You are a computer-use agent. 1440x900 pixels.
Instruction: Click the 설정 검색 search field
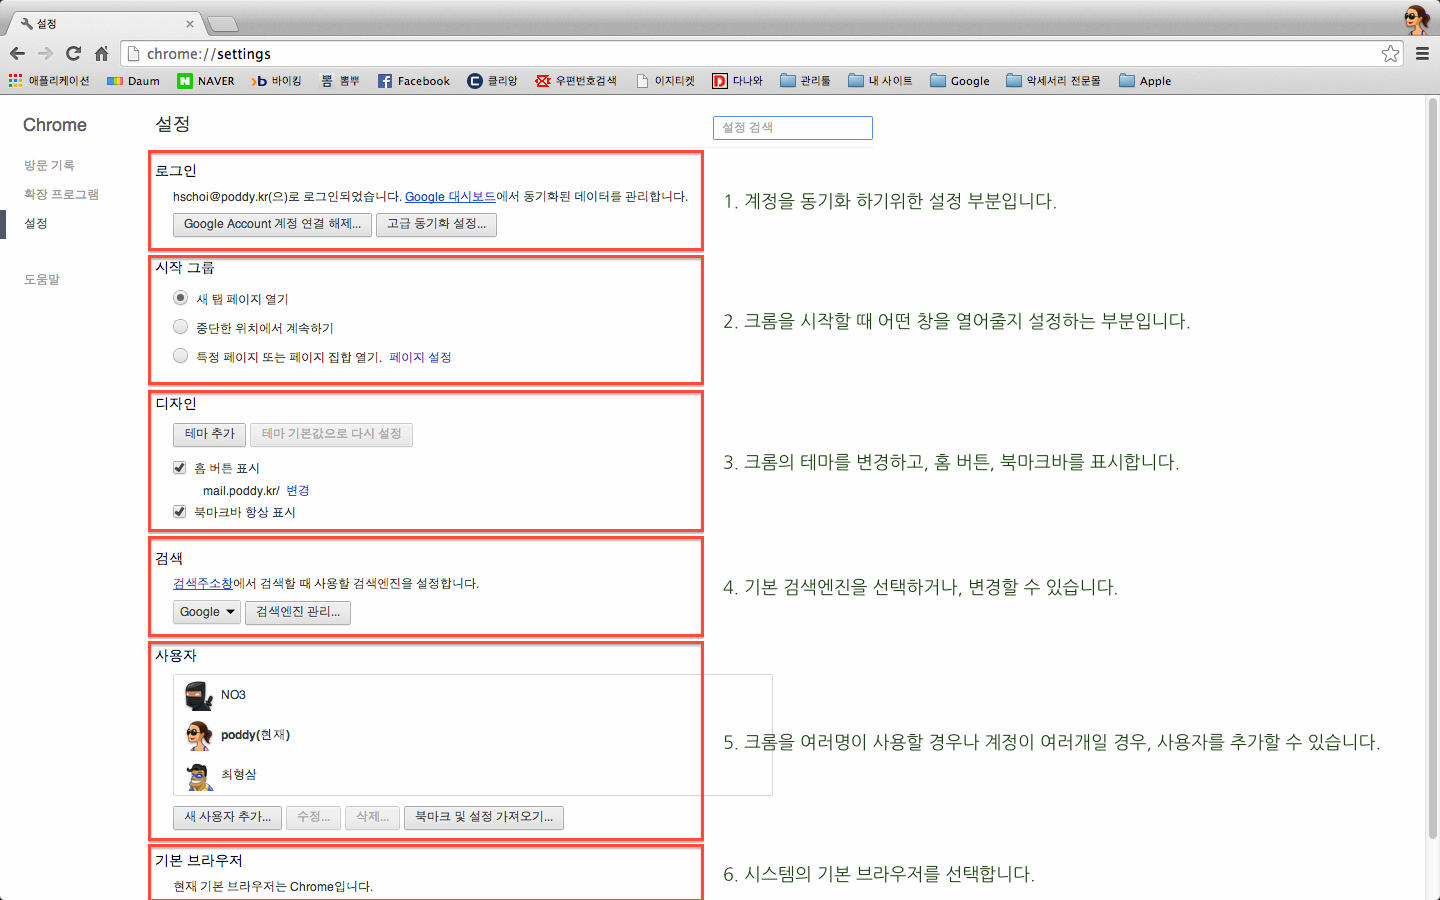tap(793, 128)
